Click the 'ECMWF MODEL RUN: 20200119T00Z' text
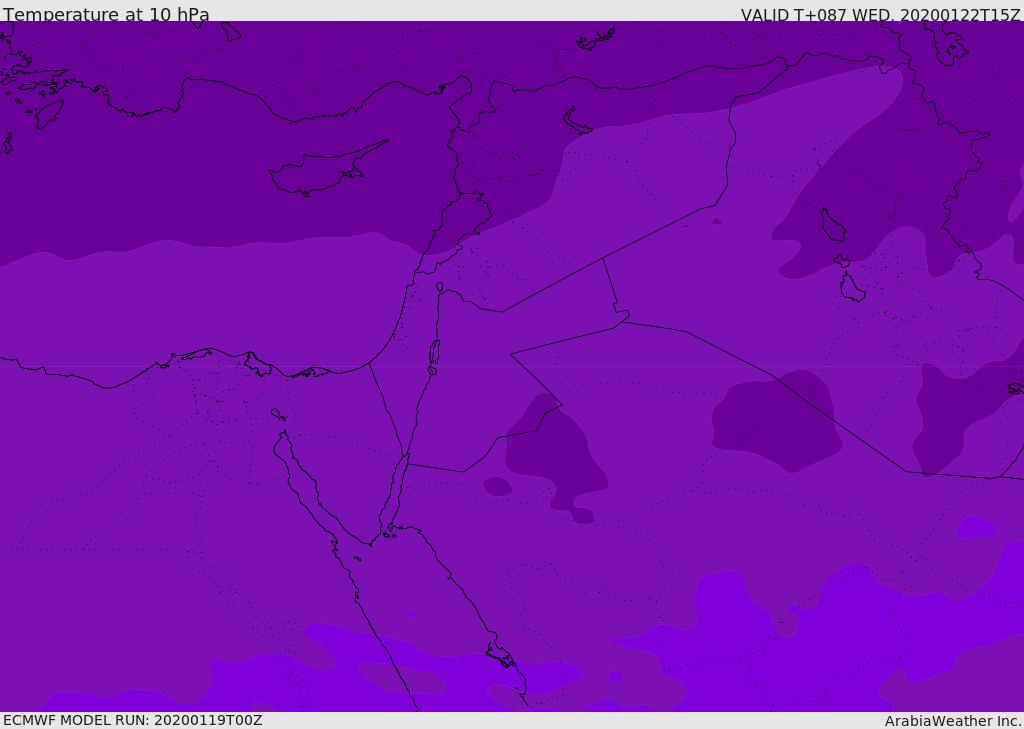Screen dimensions: 1024x729 tap(133, 720)
